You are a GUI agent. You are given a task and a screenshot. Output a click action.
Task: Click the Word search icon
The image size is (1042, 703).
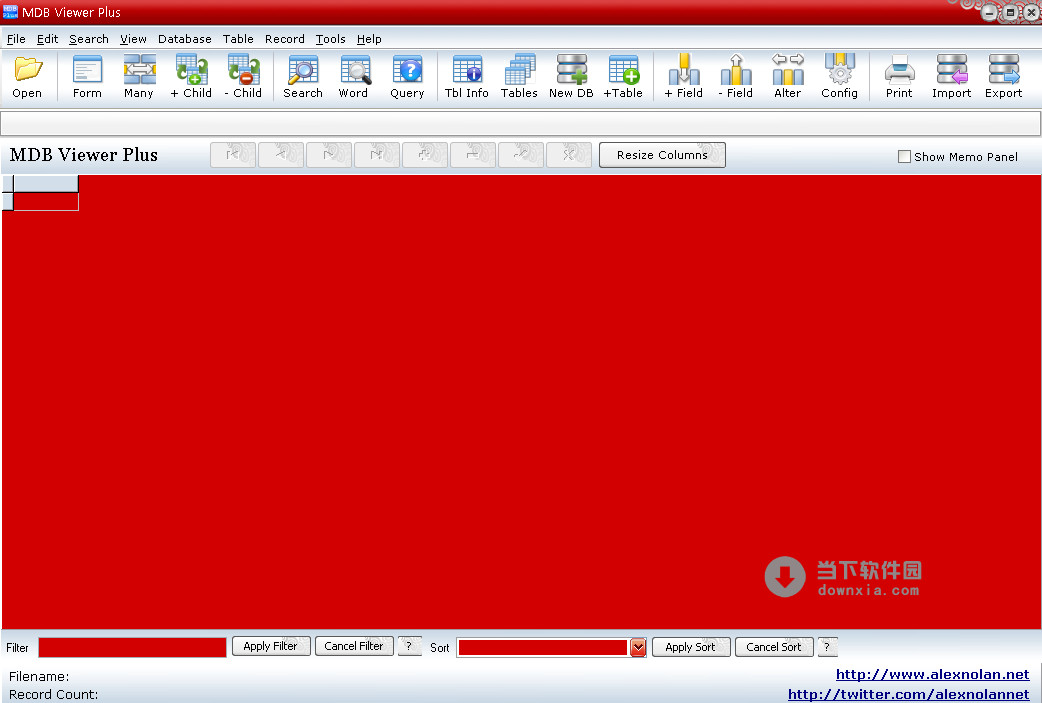354,77
